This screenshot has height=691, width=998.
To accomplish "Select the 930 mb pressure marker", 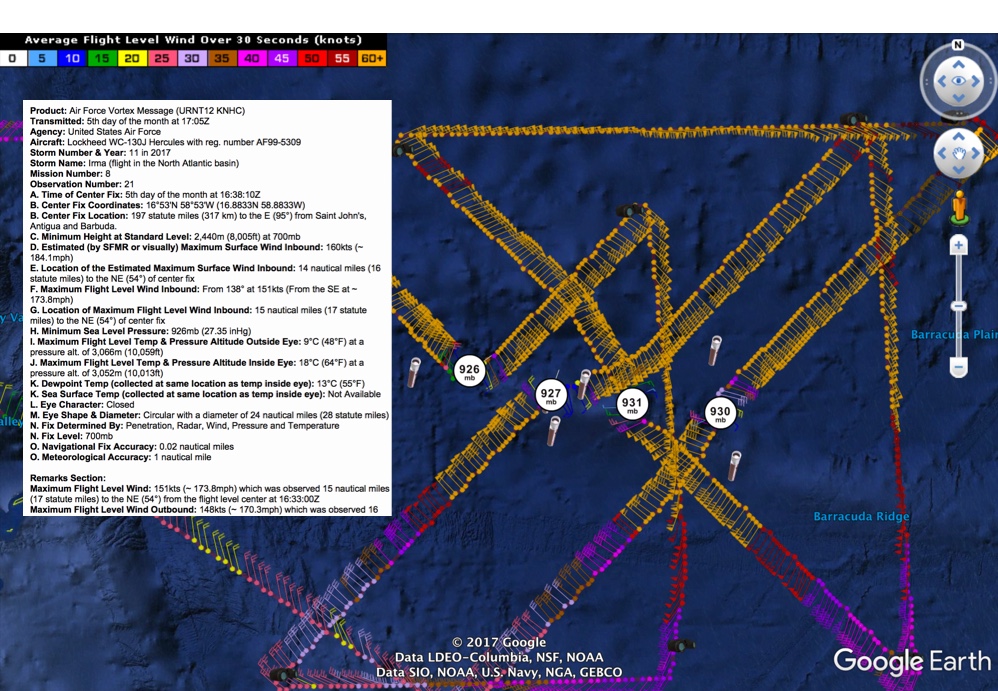I will point(719,412).
